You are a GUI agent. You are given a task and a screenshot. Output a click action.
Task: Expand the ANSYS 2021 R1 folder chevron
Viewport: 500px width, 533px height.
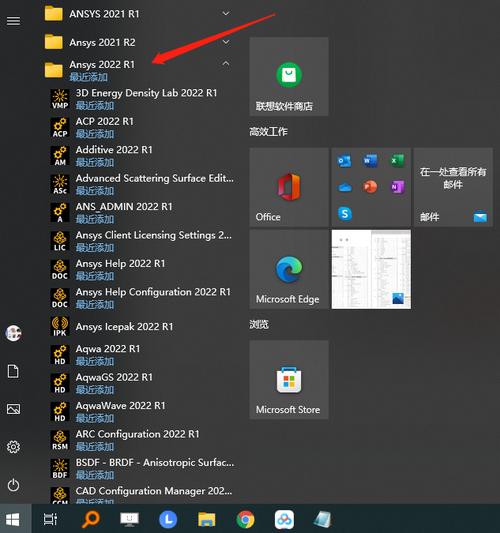click(226, 14)
